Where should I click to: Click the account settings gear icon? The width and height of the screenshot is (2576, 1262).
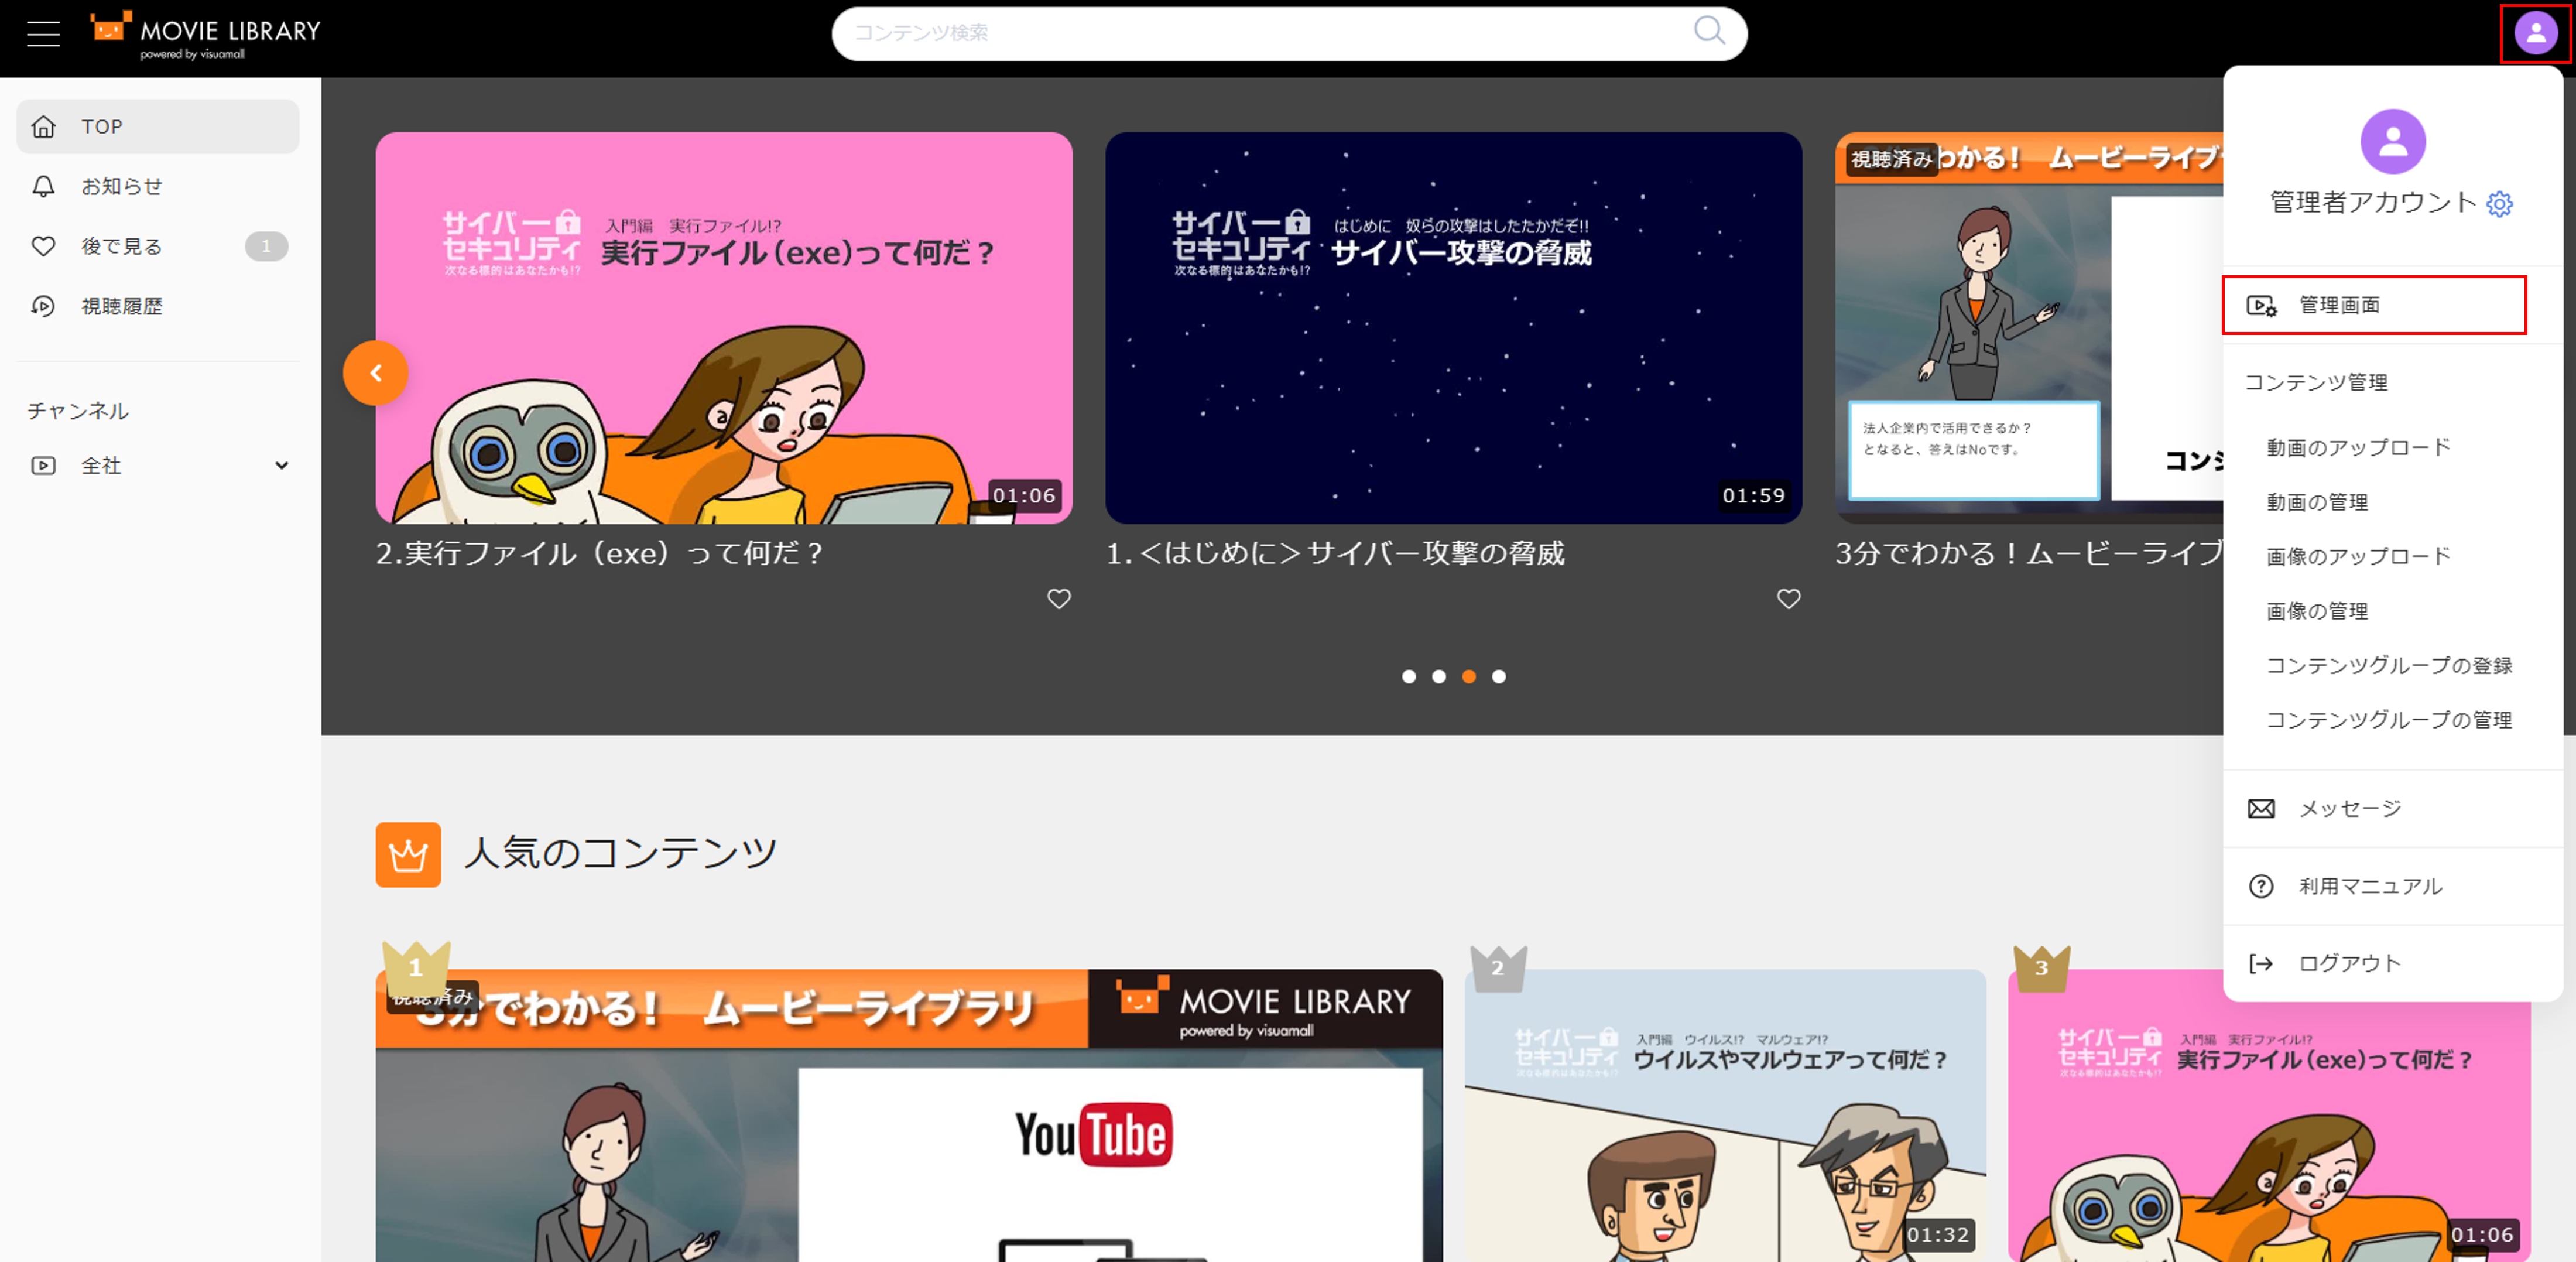pyautogui.click(x=2499, y=204)
